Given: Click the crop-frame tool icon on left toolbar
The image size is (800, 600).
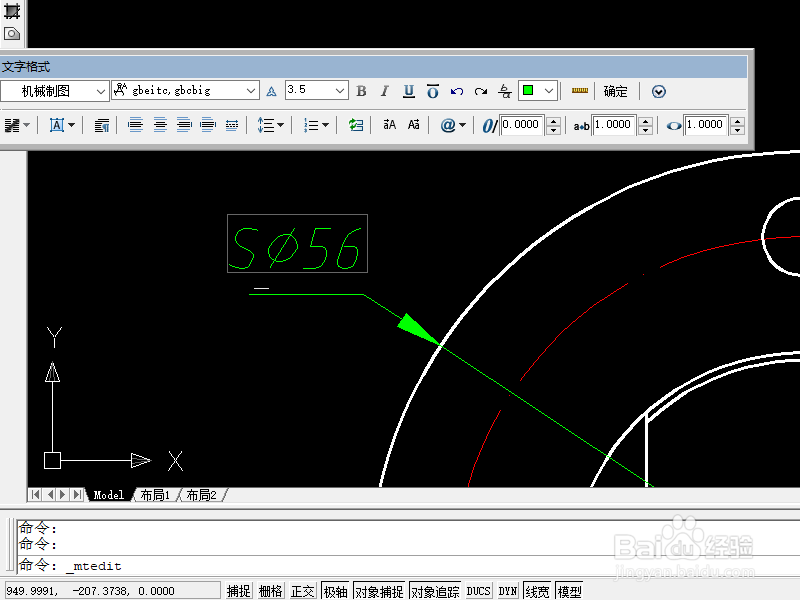Looking at the screenshot, I should click(12, 11).
